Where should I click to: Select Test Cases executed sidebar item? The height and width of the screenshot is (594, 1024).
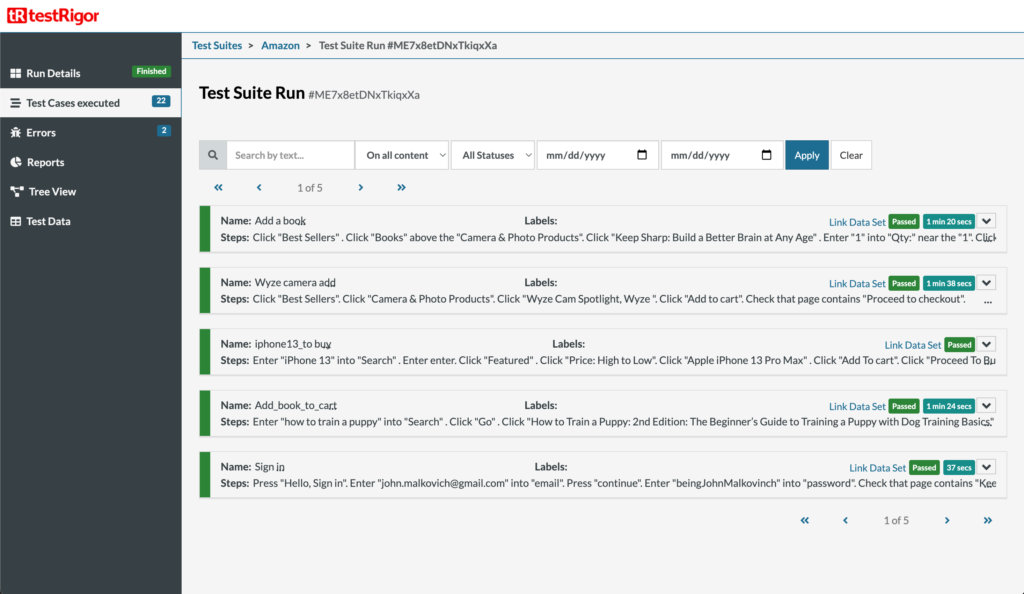point(91,102)
